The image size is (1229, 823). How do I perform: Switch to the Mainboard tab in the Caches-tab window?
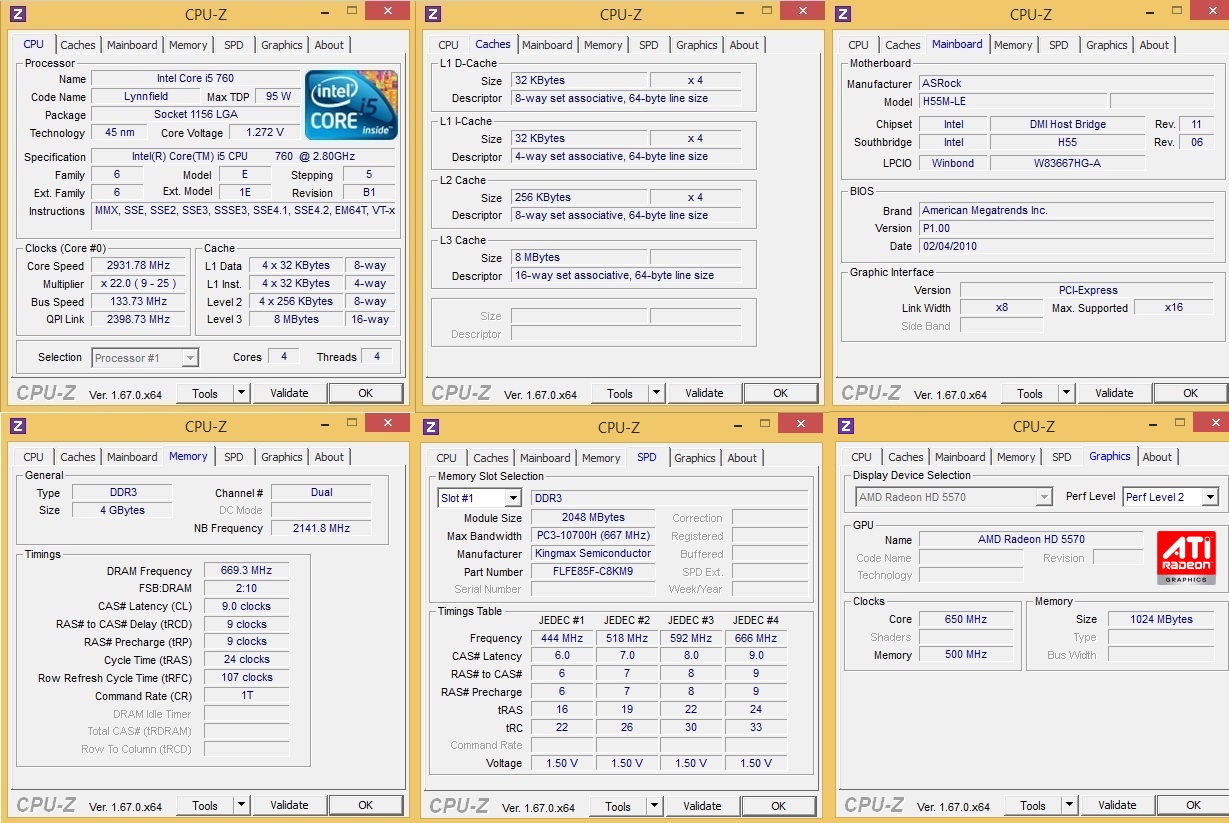tap(547, 45)
